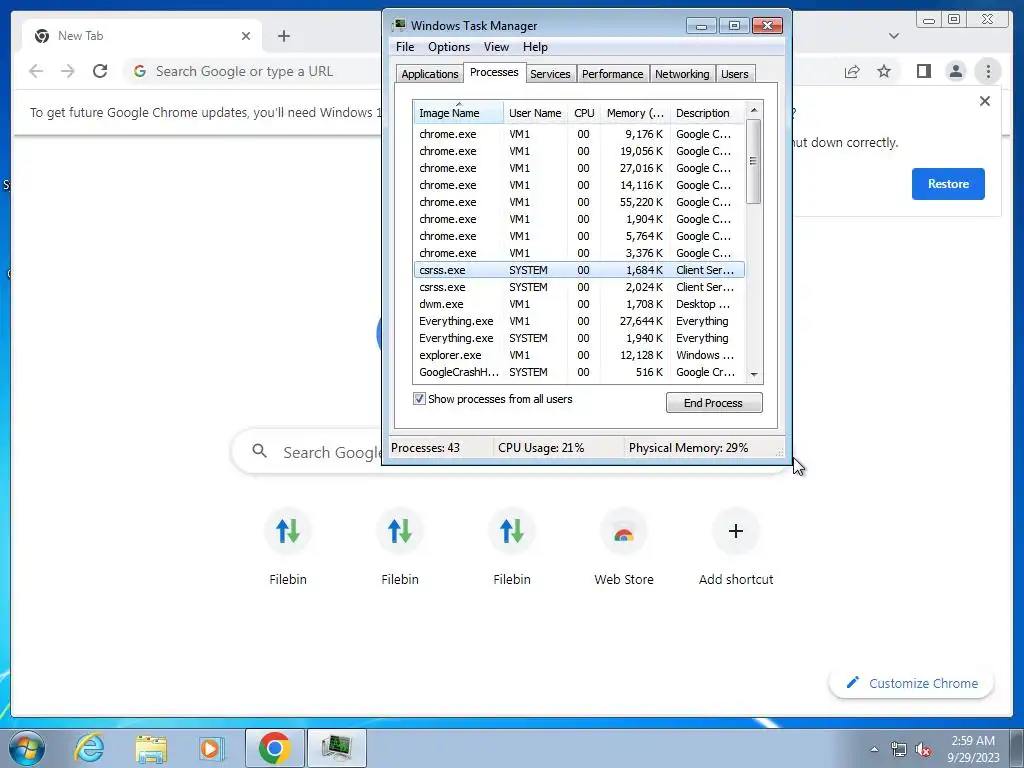Open Task Manager File menu

point(405,47)
